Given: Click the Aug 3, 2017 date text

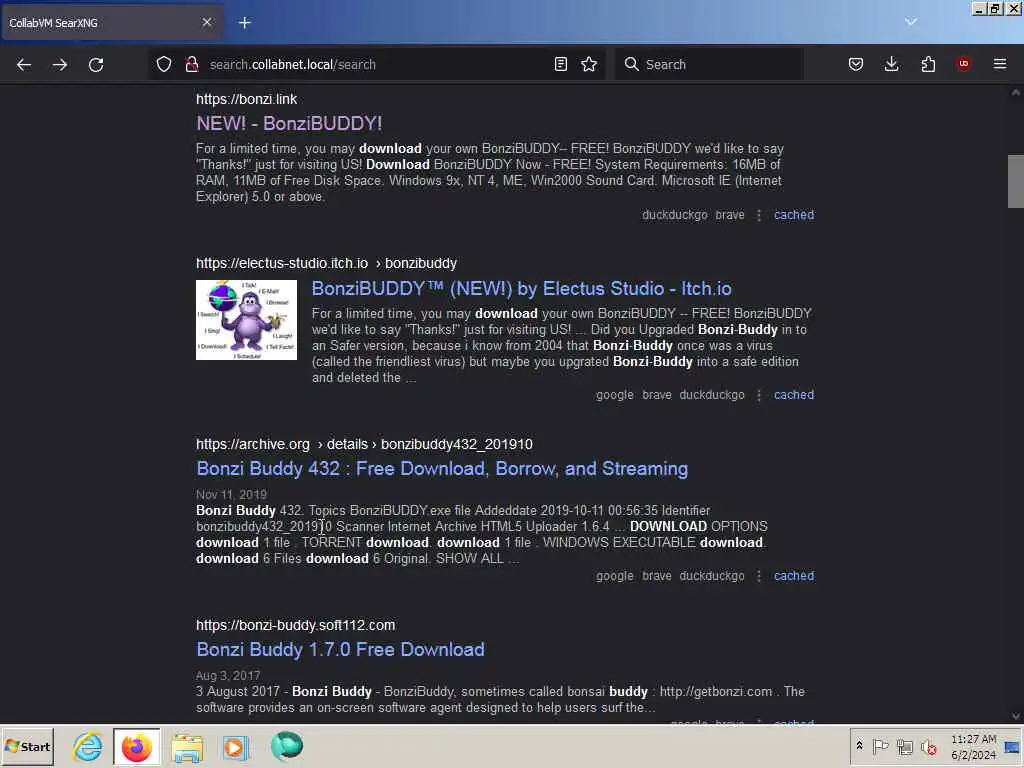Looking at the screenshot, I should coord(228,675).
